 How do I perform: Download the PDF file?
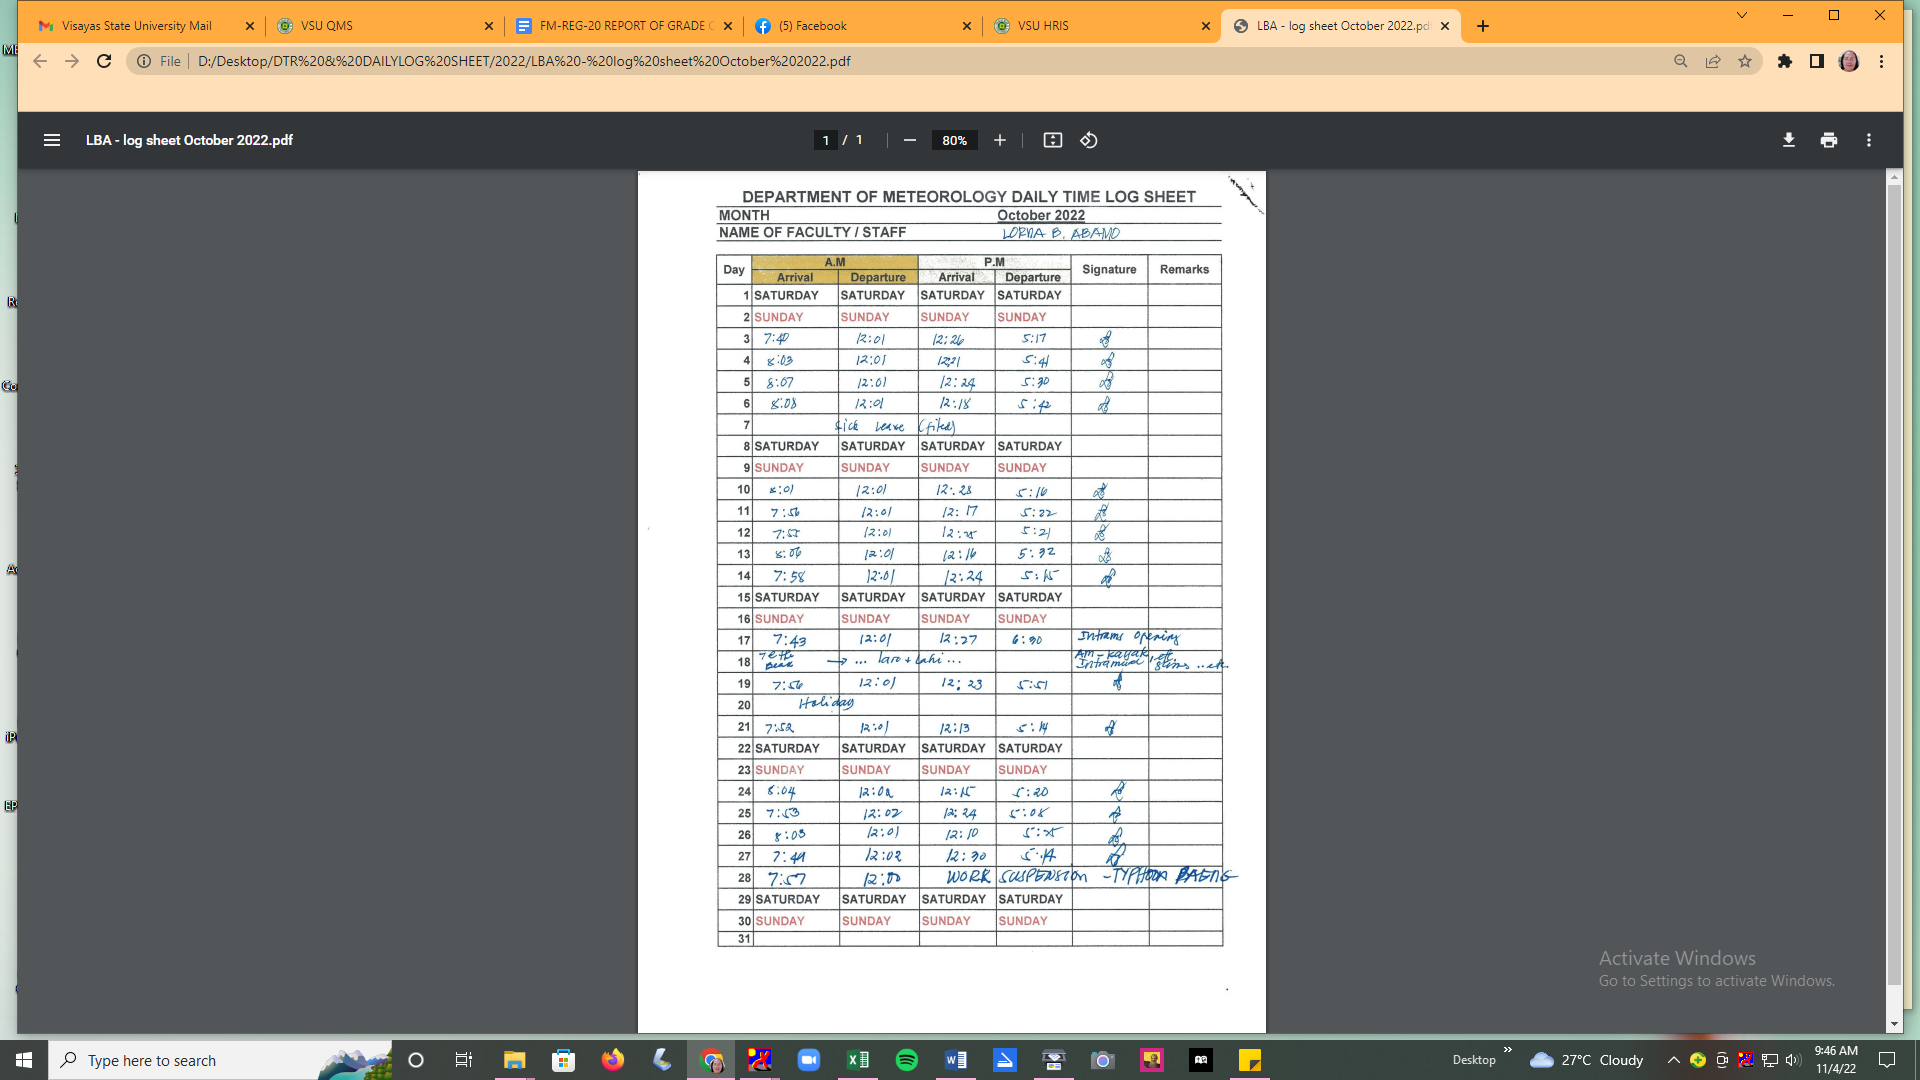pyautogui.click(x=1788, y=140)
